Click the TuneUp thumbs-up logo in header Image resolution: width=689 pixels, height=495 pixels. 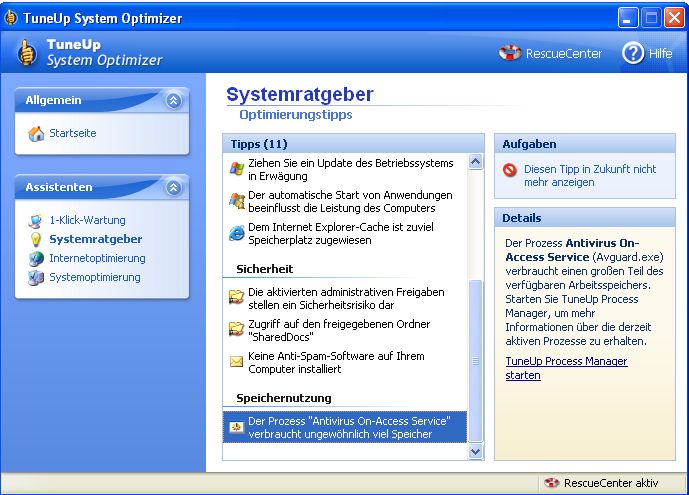pos(27,53)
